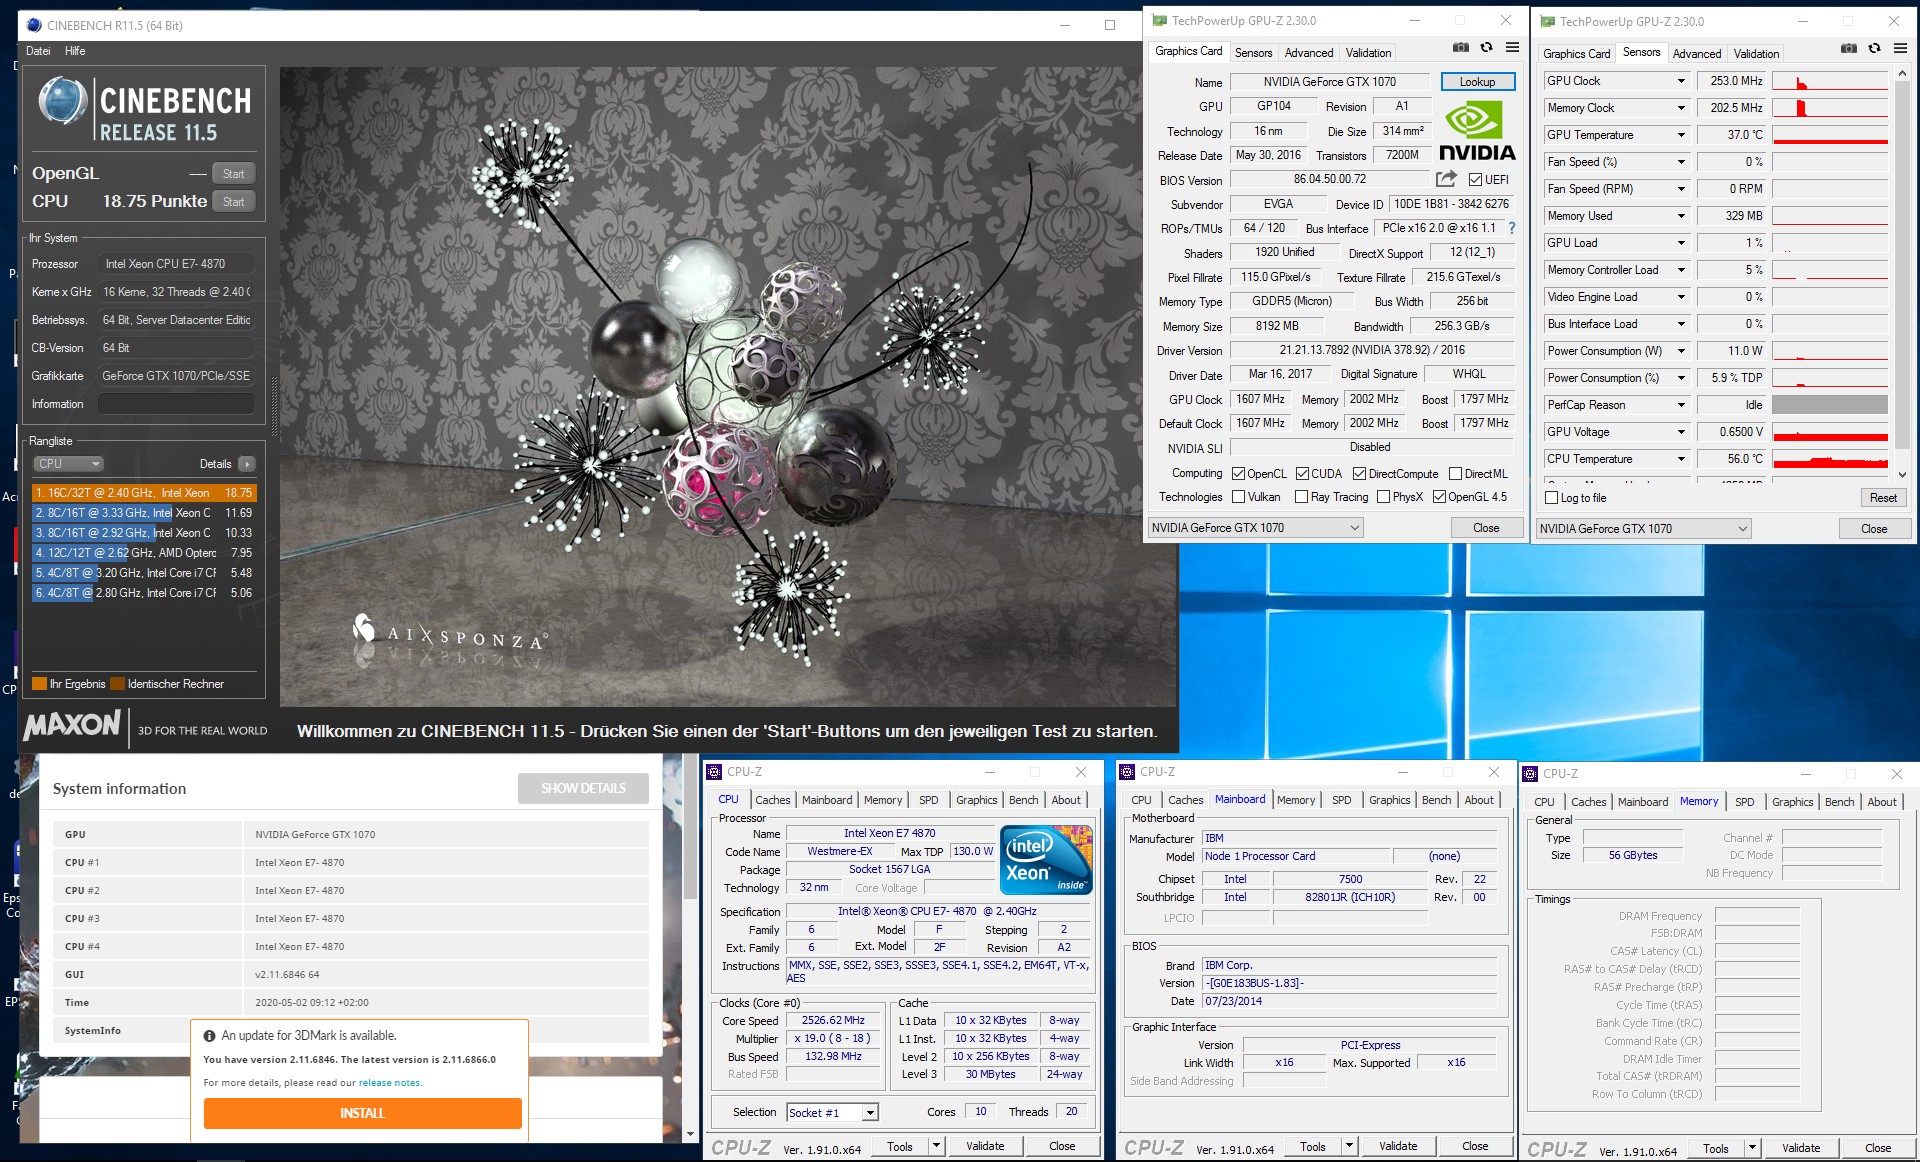
Task: Open hamburger menu in GPU-Z Sensors window
Action: (x=1900, y=49)
